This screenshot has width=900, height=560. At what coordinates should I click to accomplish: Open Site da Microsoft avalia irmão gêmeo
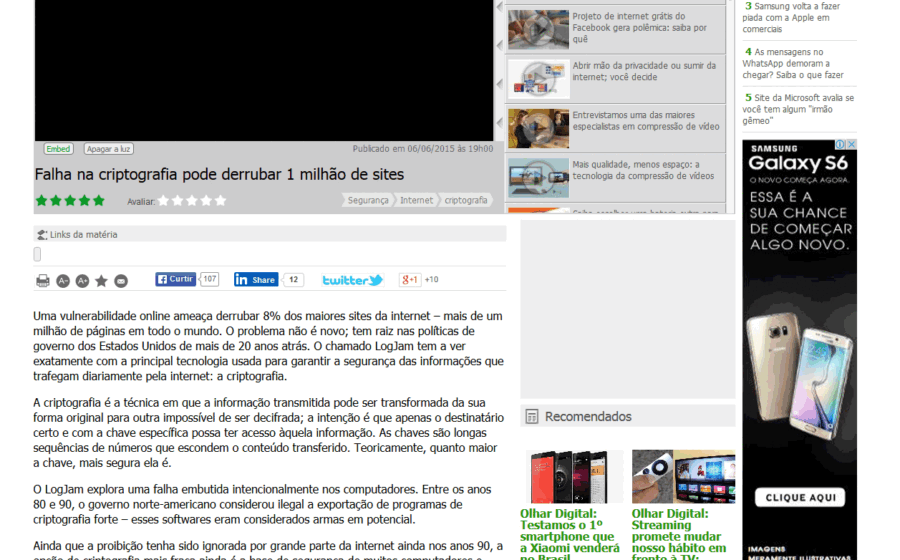point(798,109)
